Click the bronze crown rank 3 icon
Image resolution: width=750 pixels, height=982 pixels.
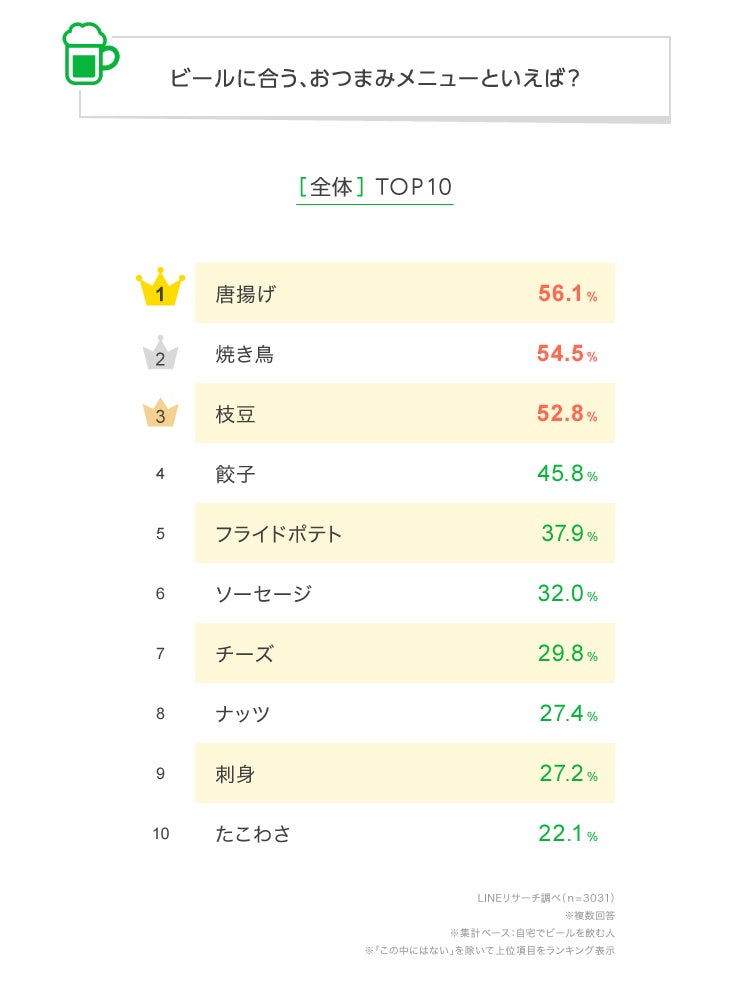[160, 413]
